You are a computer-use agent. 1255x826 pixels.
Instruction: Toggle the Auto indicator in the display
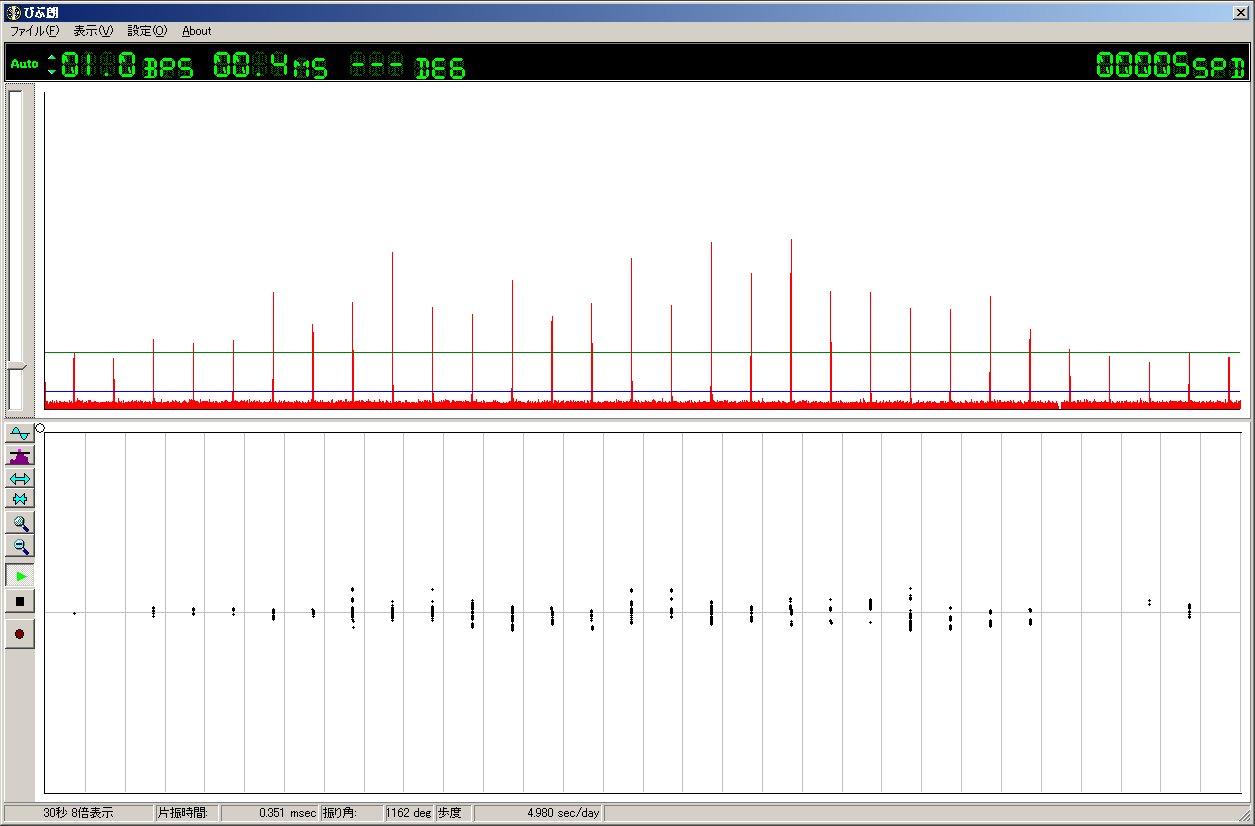(24, 64)
